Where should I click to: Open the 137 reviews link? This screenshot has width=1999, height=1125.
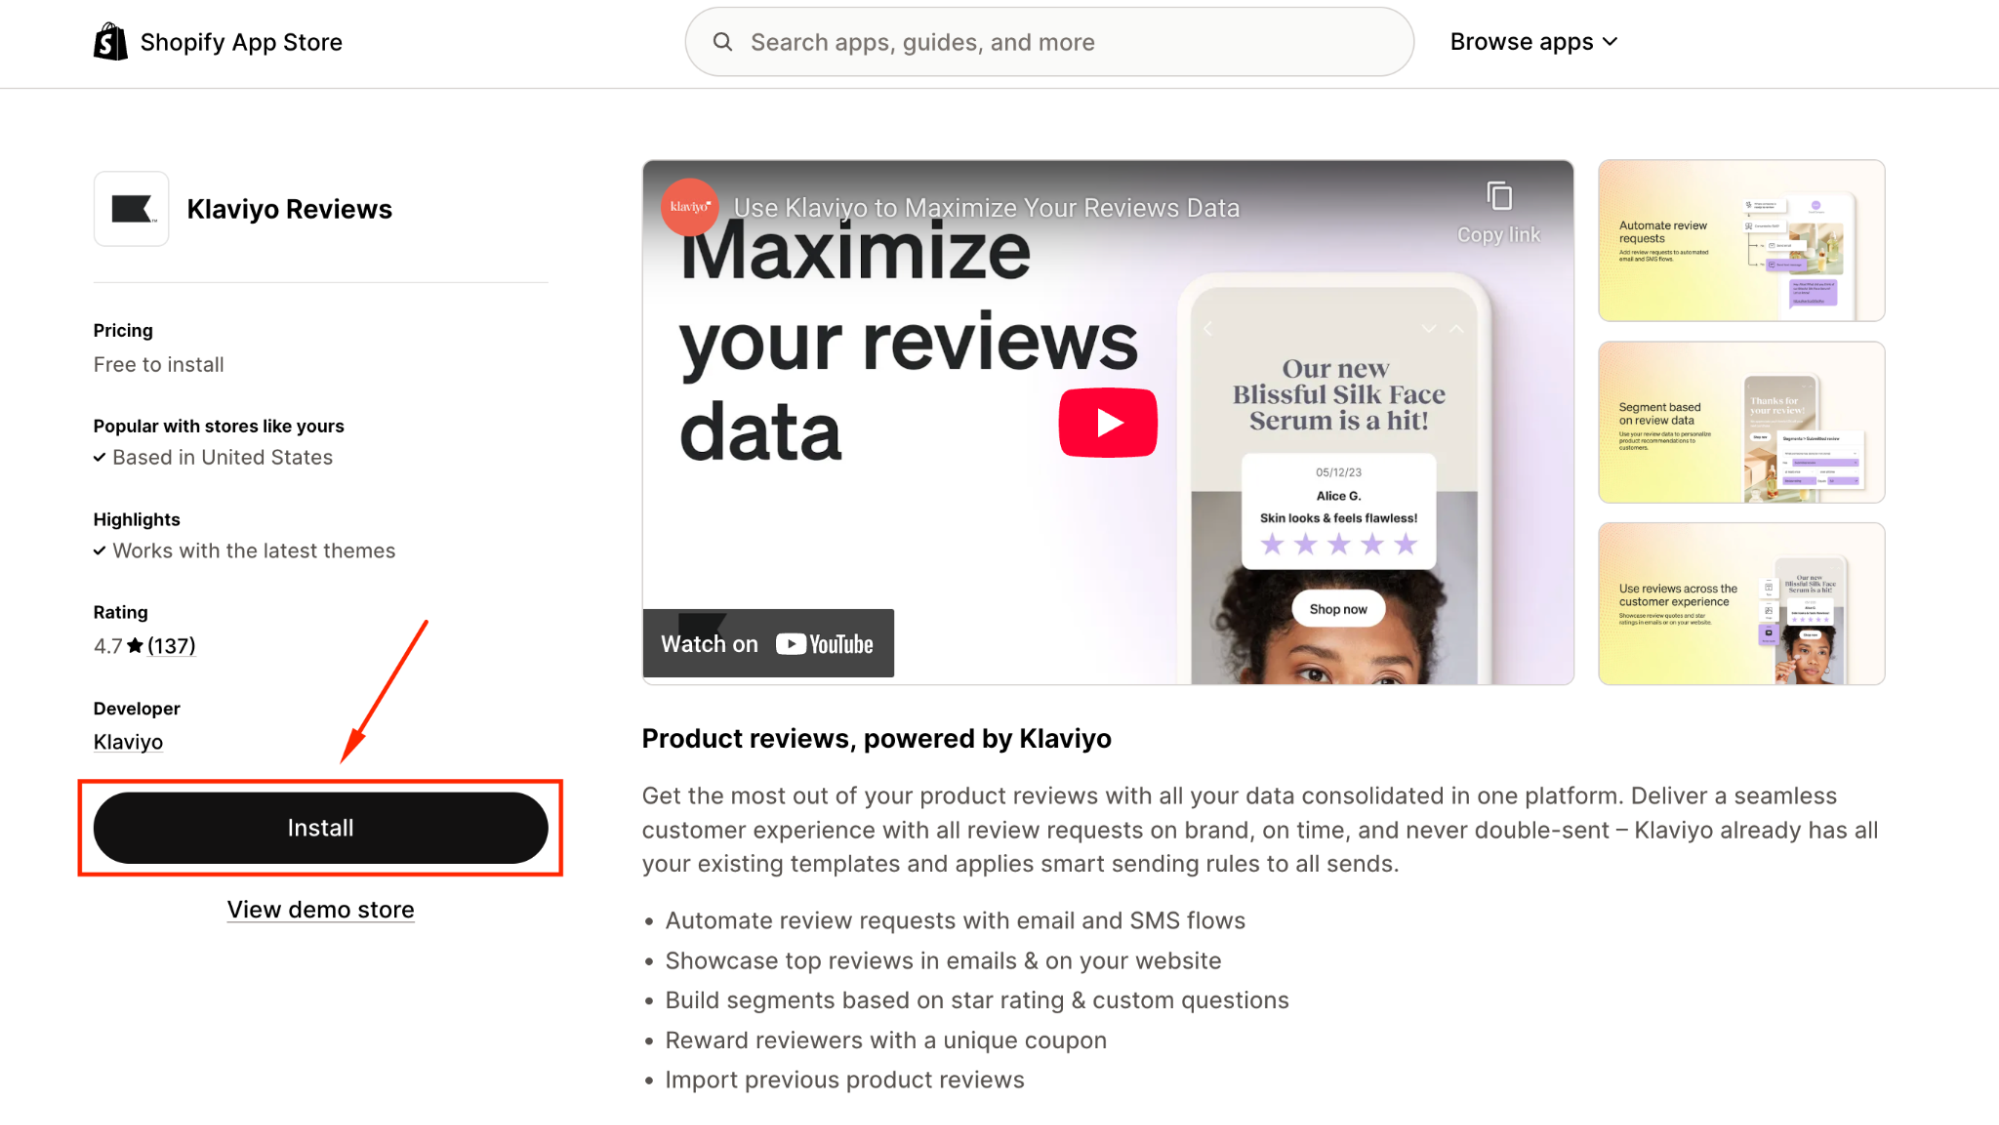[171, 646]
